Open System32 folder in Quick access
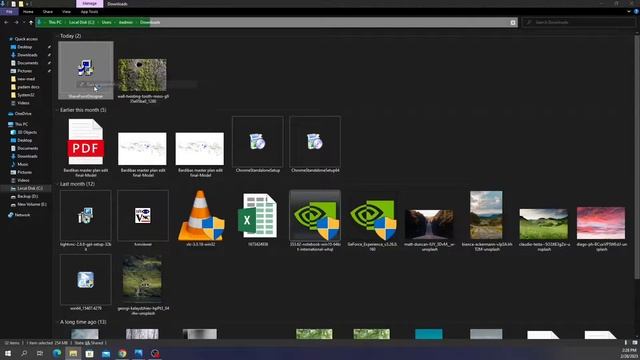The image size is (640, 360). (25, 95)
